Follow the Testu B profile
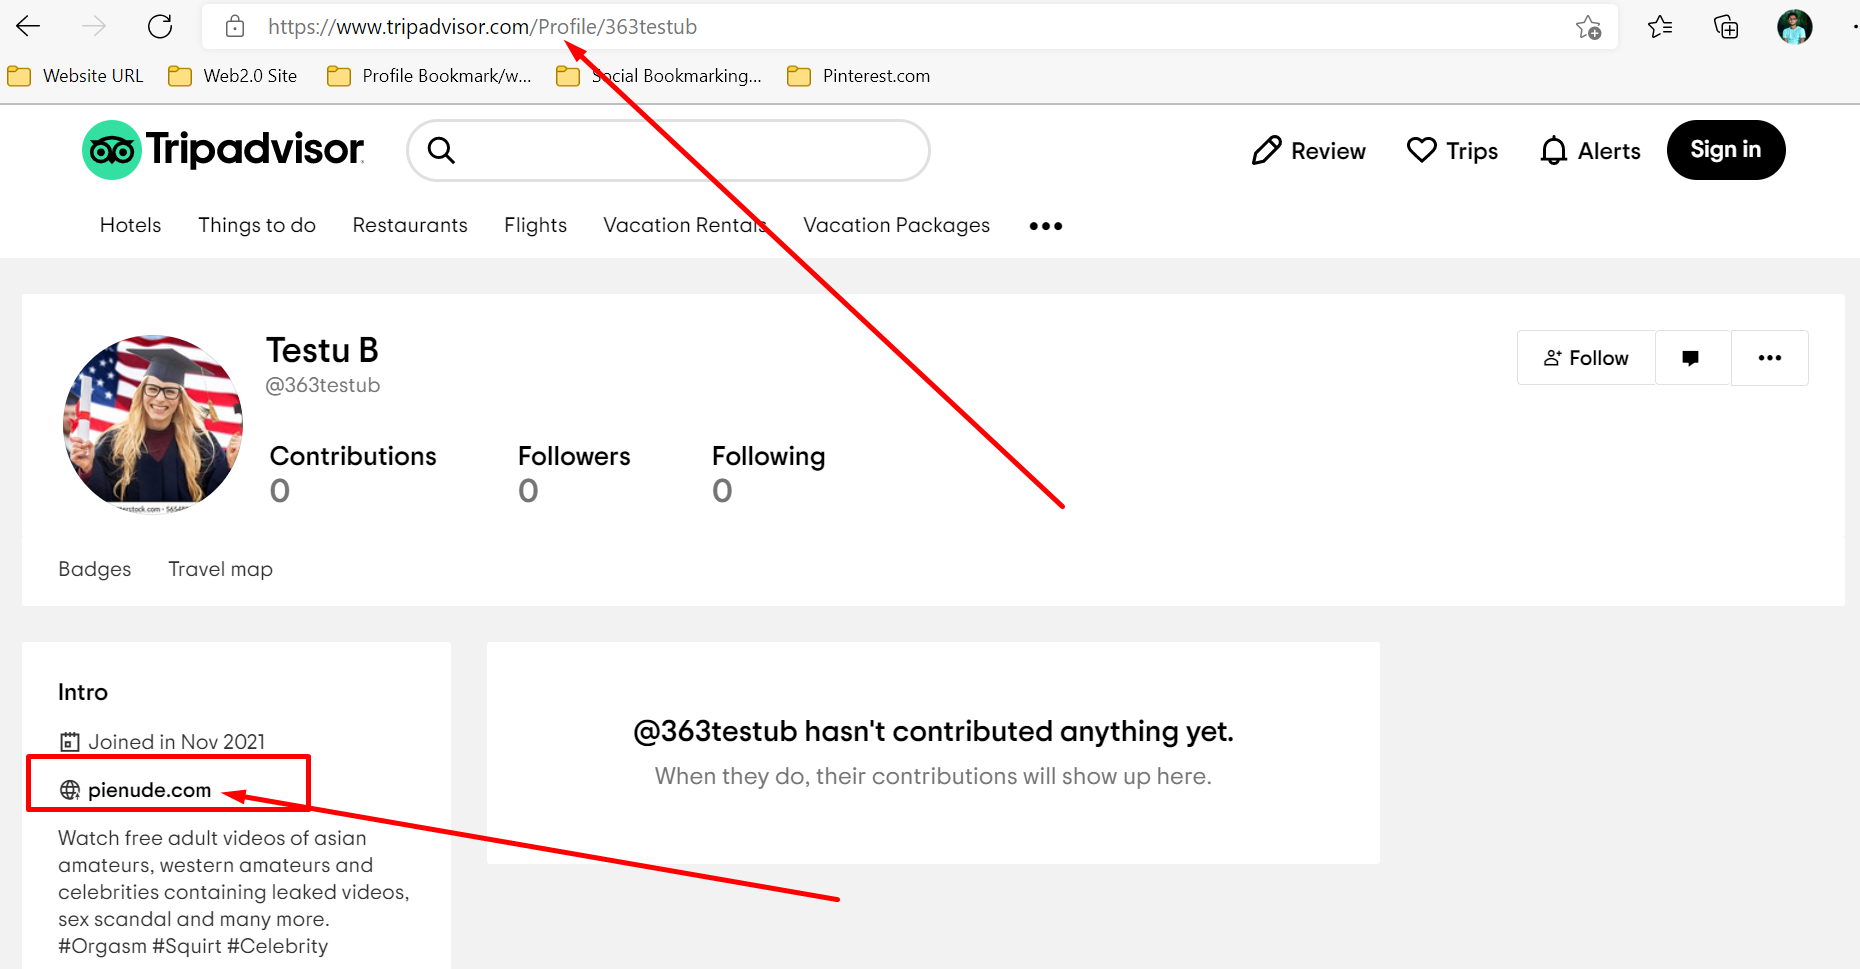The width and height of the screenshot is (1860, 969). (1586, 358)
